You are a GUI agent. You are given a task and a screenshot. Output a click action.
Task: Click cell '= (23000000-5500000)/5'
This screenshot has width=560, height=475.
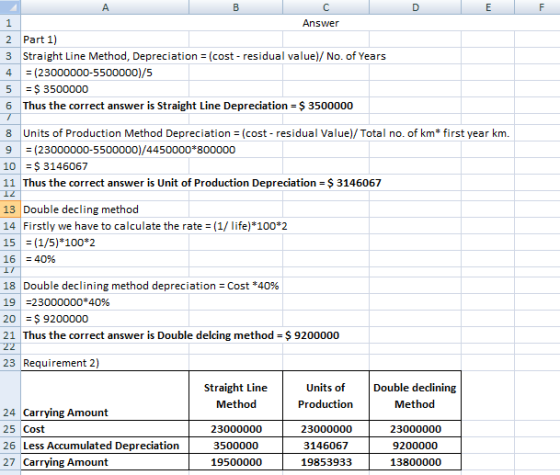[x=89, y=72]
